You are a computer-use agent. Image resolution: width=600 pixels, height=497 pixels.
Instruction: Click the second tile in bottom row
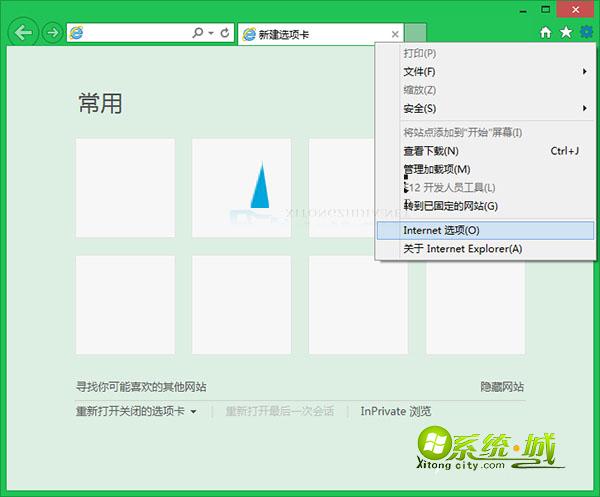click(x=241, y=305)
